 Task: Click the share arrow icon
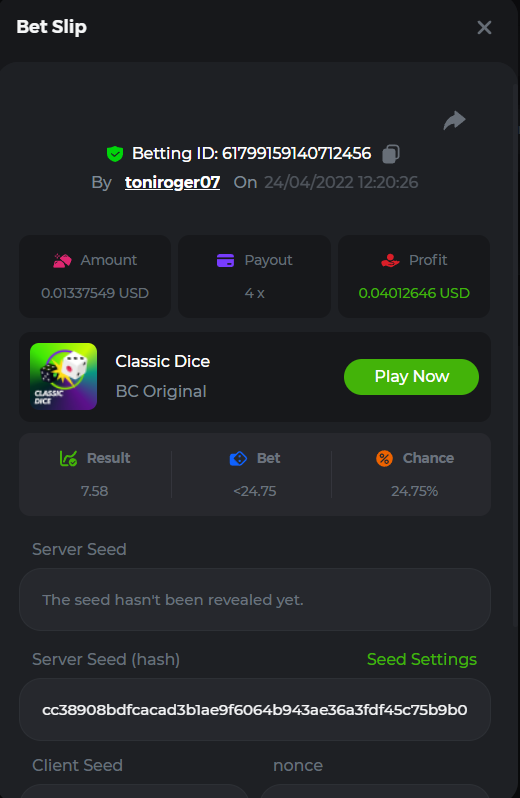pos(454,121)
